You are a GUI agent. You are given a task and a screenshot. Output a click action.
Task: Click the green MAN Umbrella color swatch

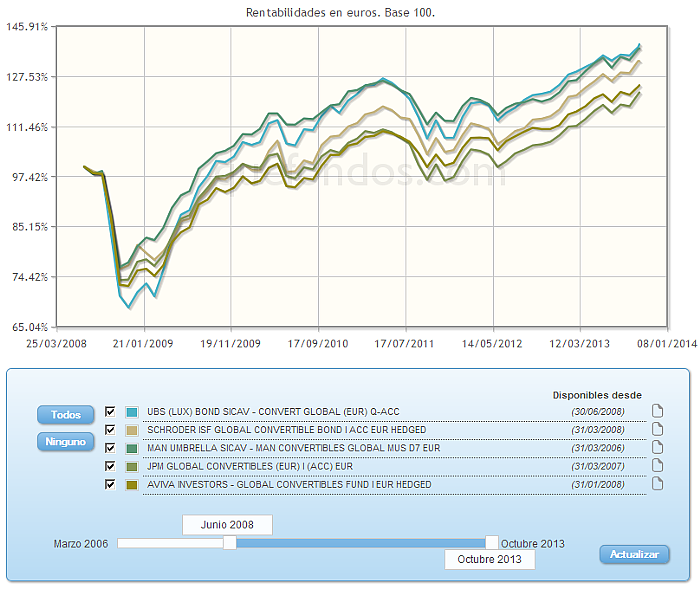point(132,448)
